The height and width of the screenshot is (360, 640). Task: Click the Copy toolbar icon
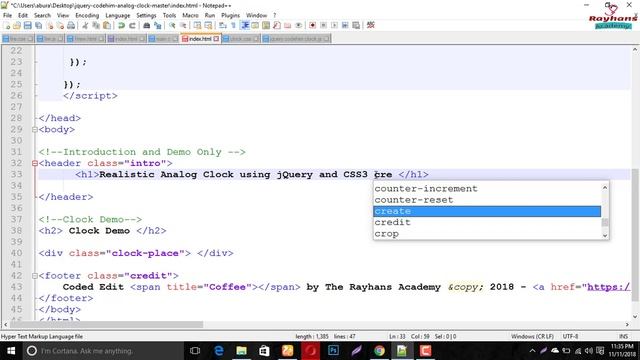pyautogui.click(x=96, y=25)
